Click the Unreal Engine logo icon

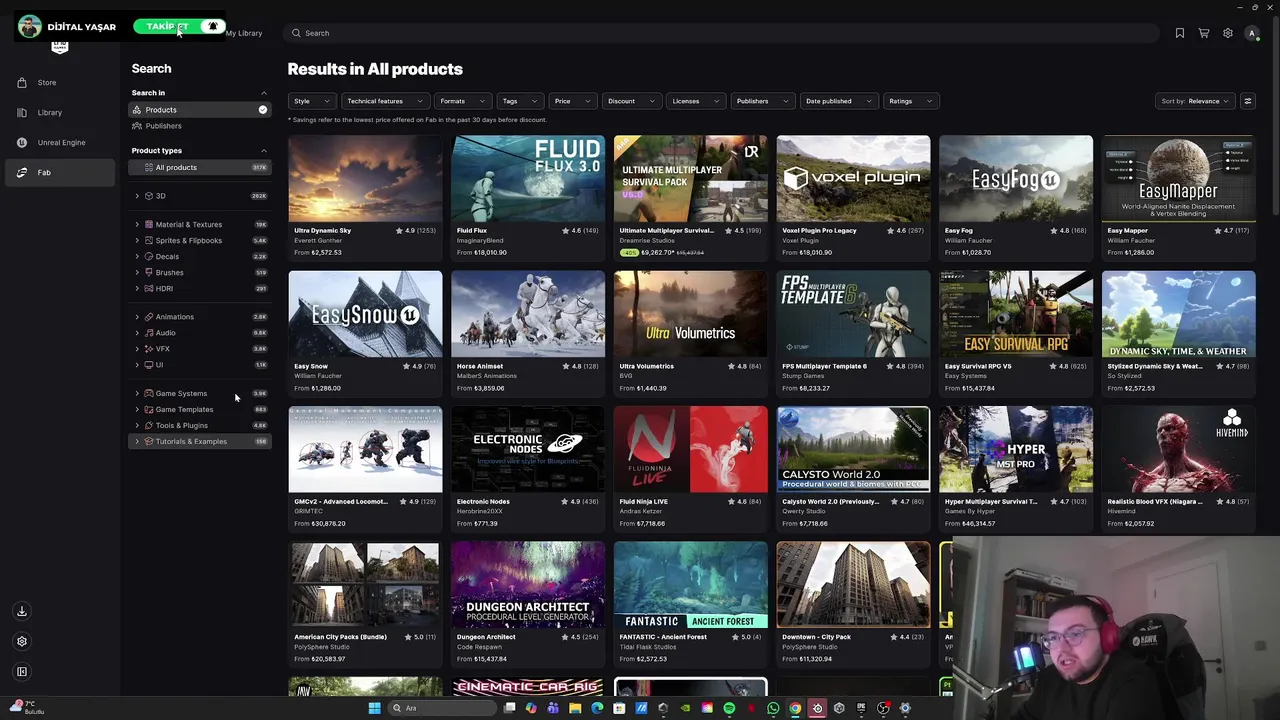(x=22, y=142)
